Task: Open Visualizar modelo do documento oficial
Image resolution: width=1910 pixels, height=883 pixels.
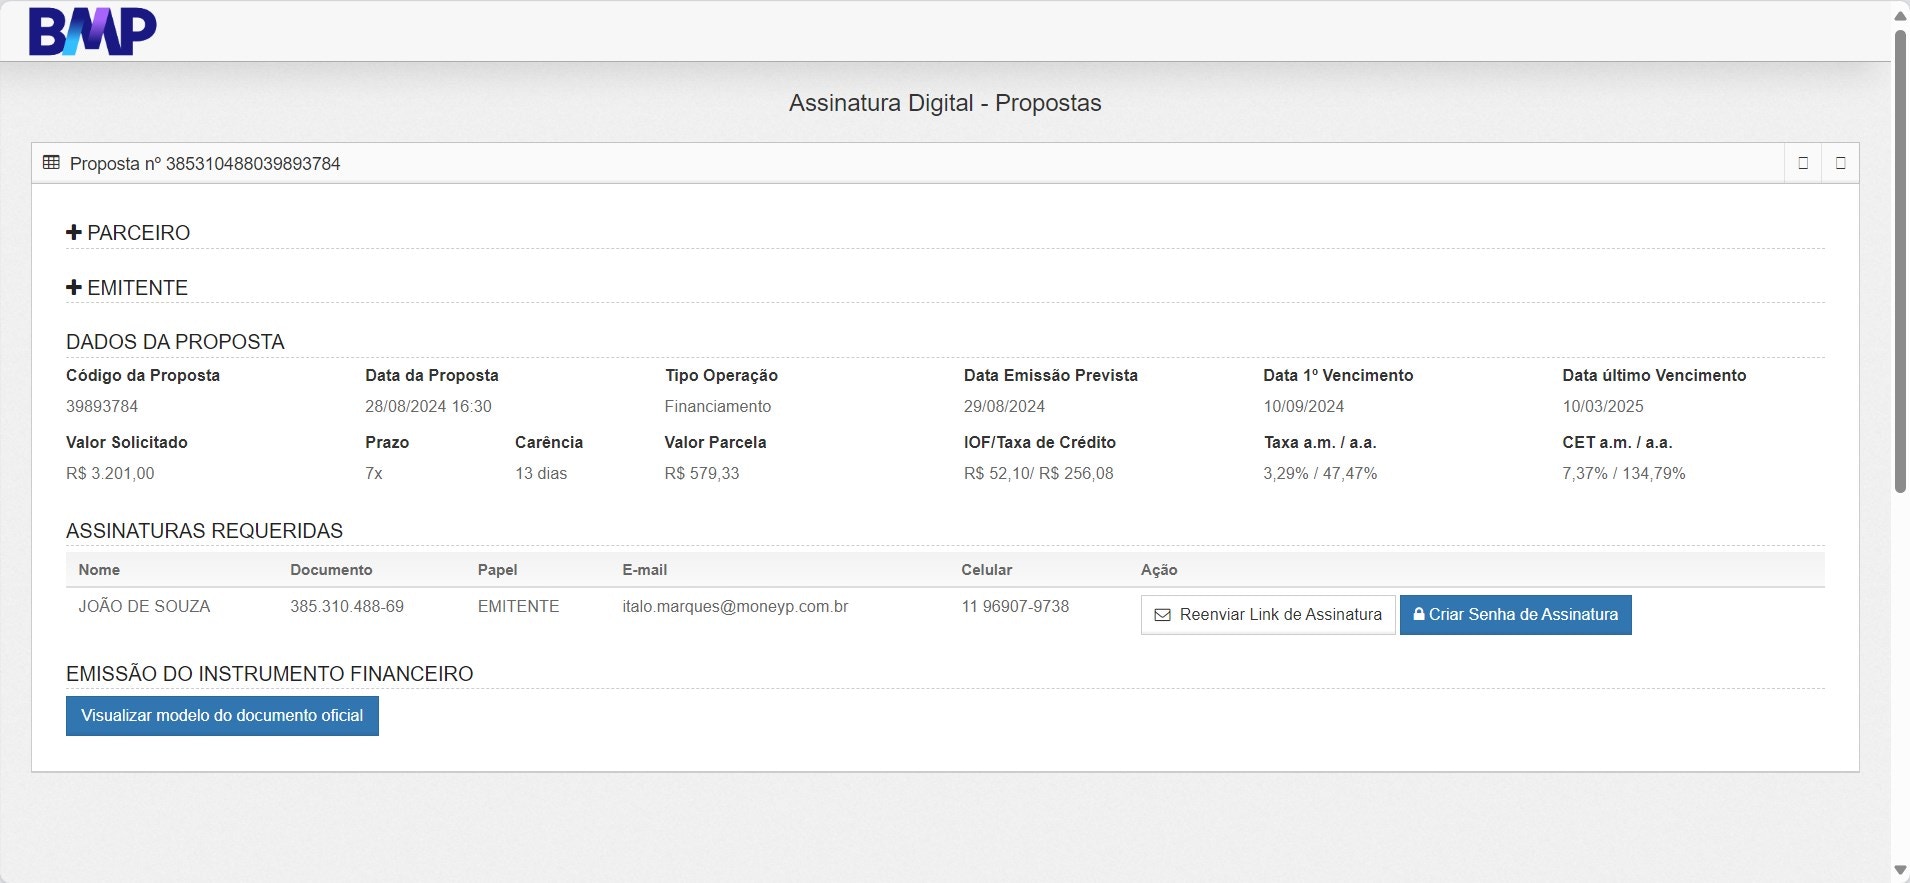Action: [x=222, y=716]
